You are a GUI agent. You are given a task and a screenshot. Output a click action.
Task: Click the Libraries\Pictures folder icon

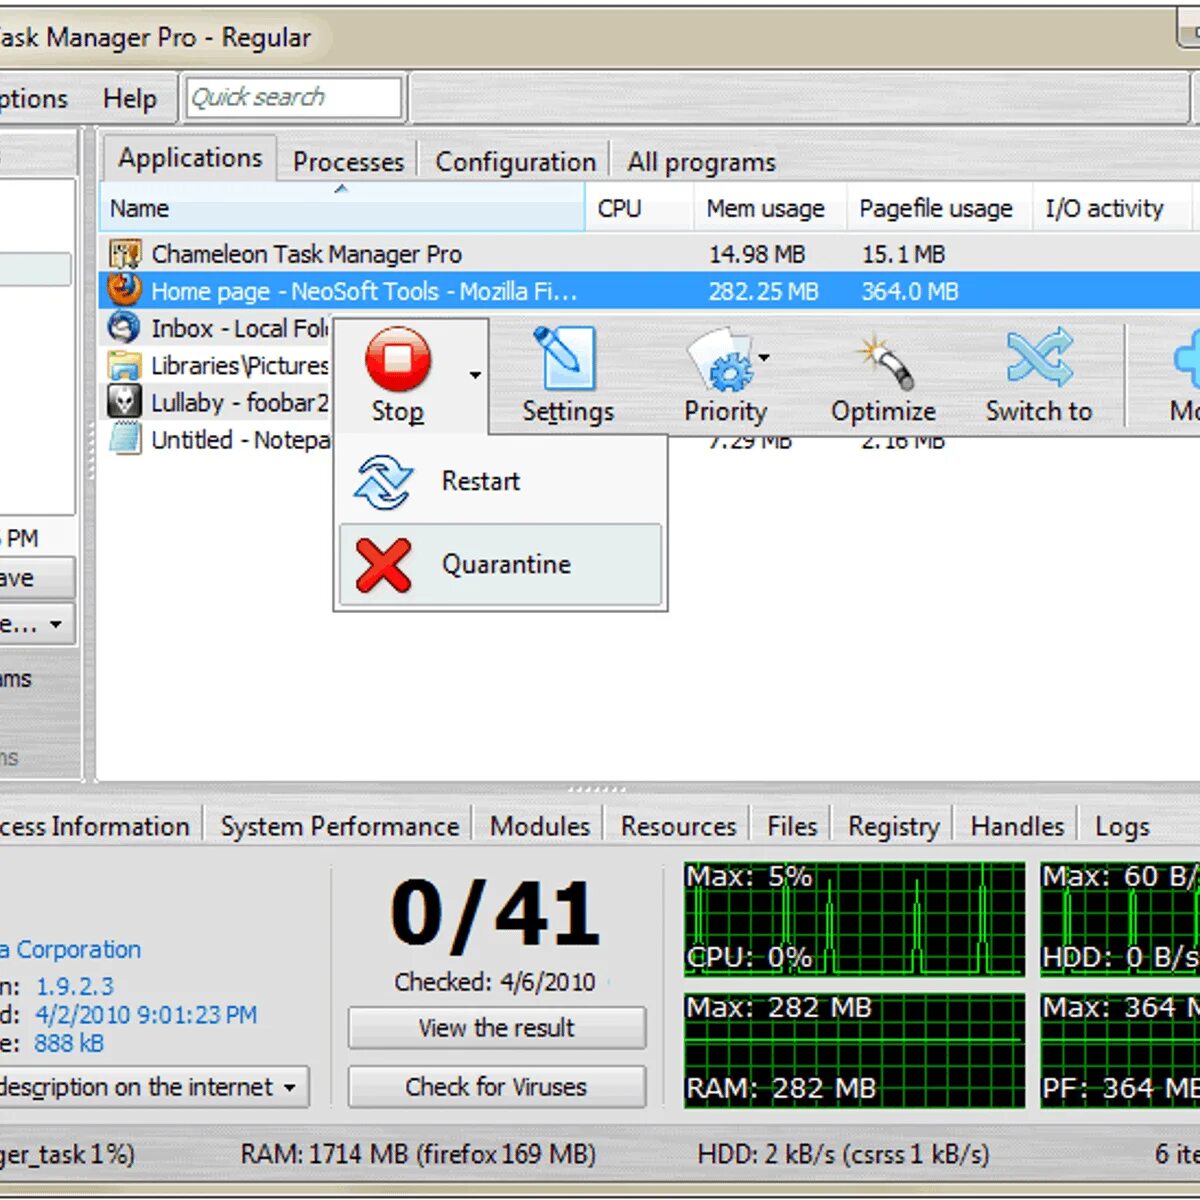125,365
